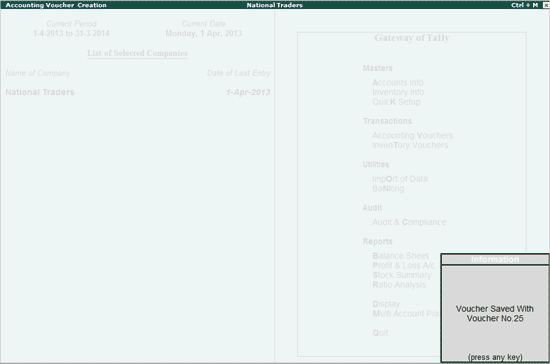Viewport: 550px width, 364px height.
Task: Open Banking under Utilities
Action: point(388,189)
